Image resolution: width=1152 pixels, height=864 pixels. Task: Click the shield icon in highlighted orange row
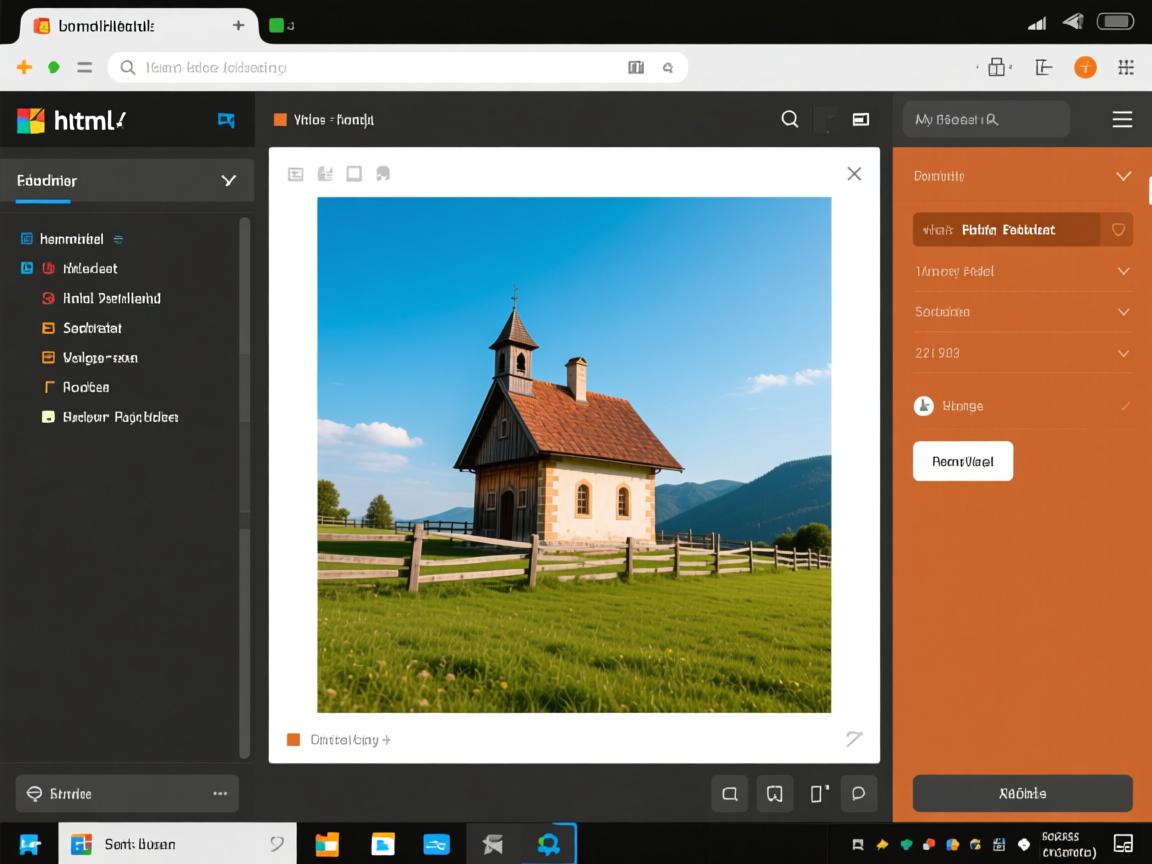pos(1118,230)
